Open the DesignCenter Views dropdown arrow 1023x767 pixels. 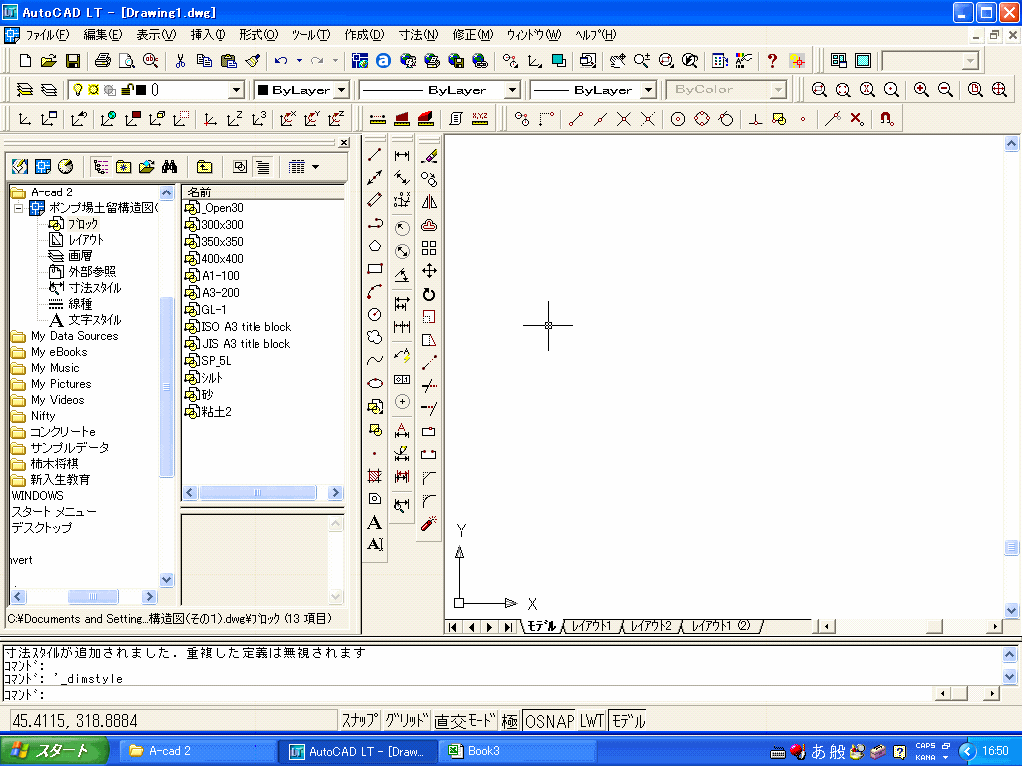[316, 167]
